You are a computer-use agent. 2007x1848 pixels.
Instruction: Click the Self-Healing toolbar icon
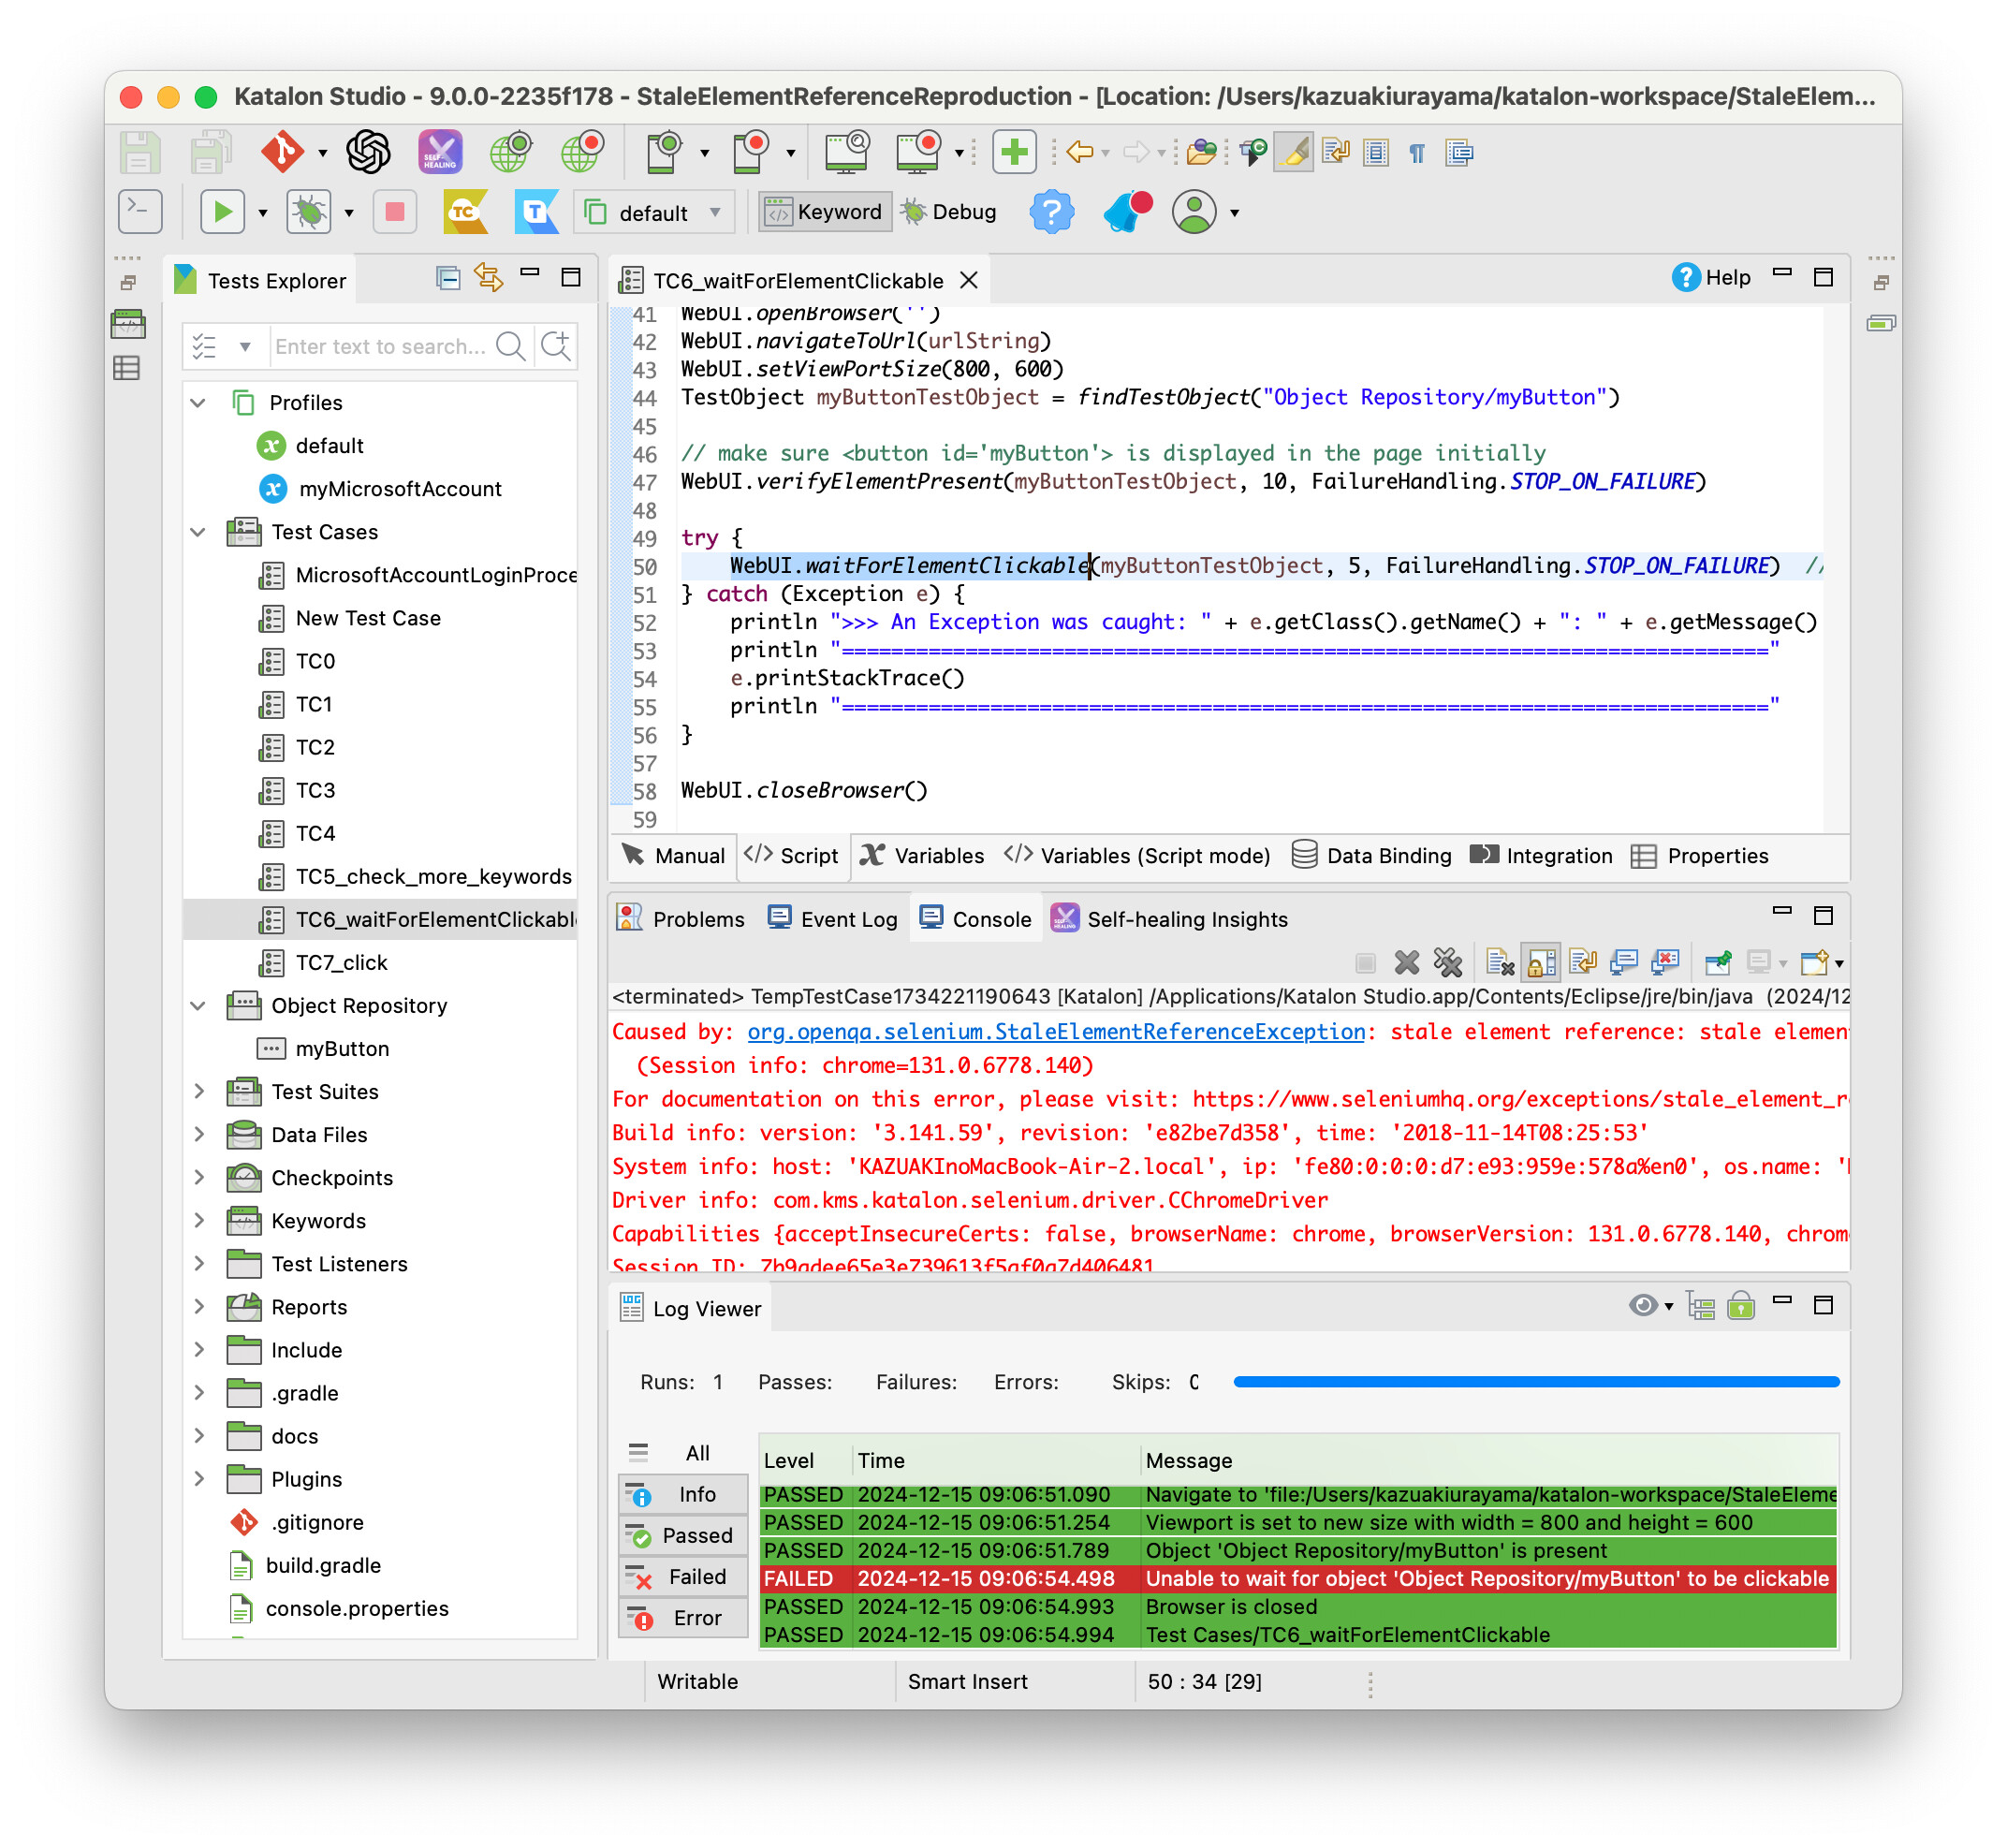440,152
